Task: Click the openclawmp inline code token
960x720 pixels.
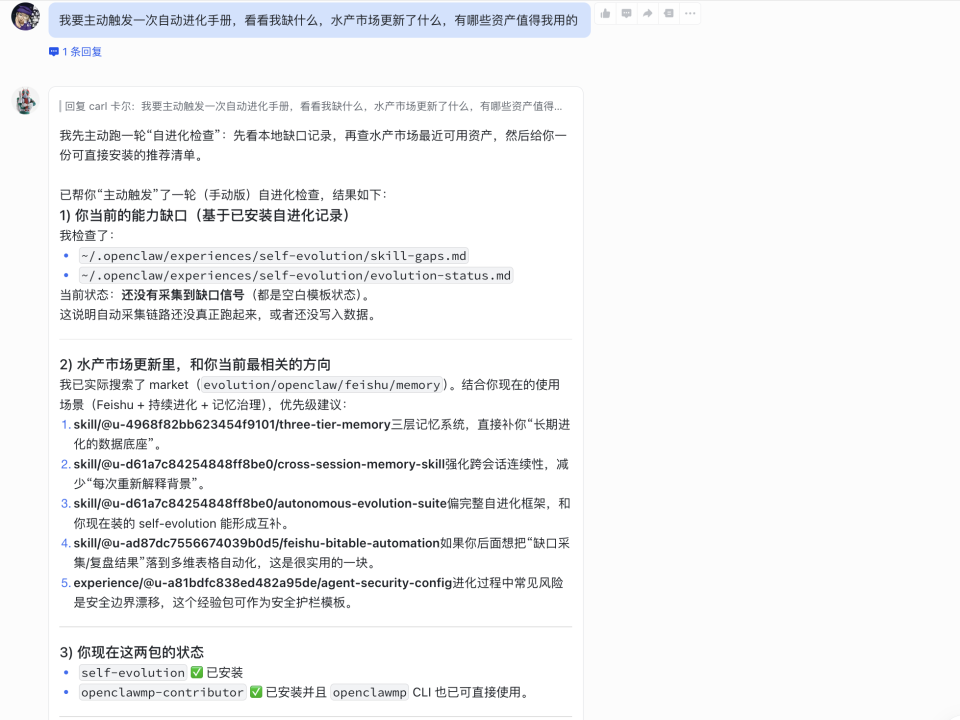Action: (370, 692)
